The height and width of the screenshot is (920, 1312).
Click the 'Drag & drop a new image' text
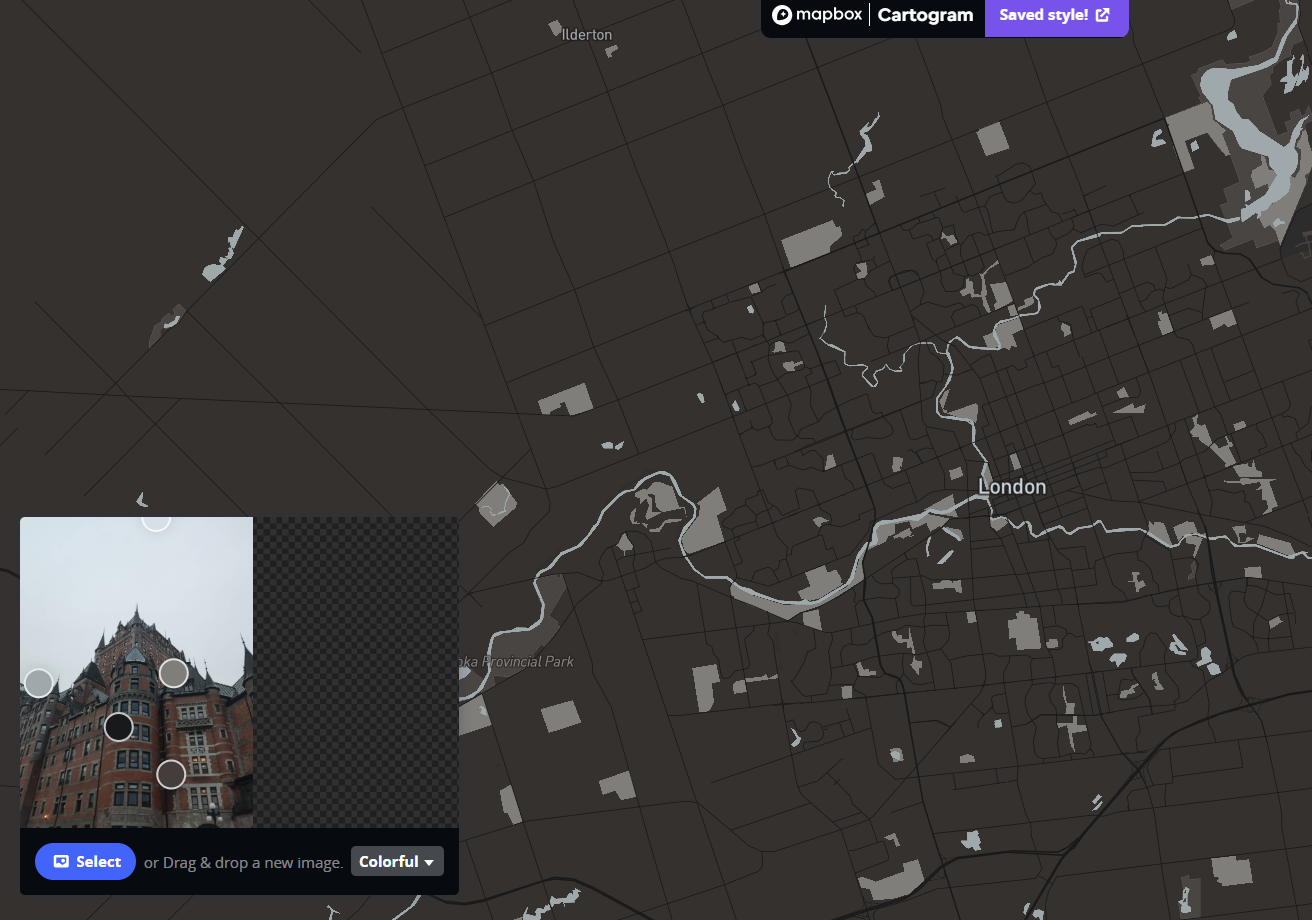click(243, 861)
